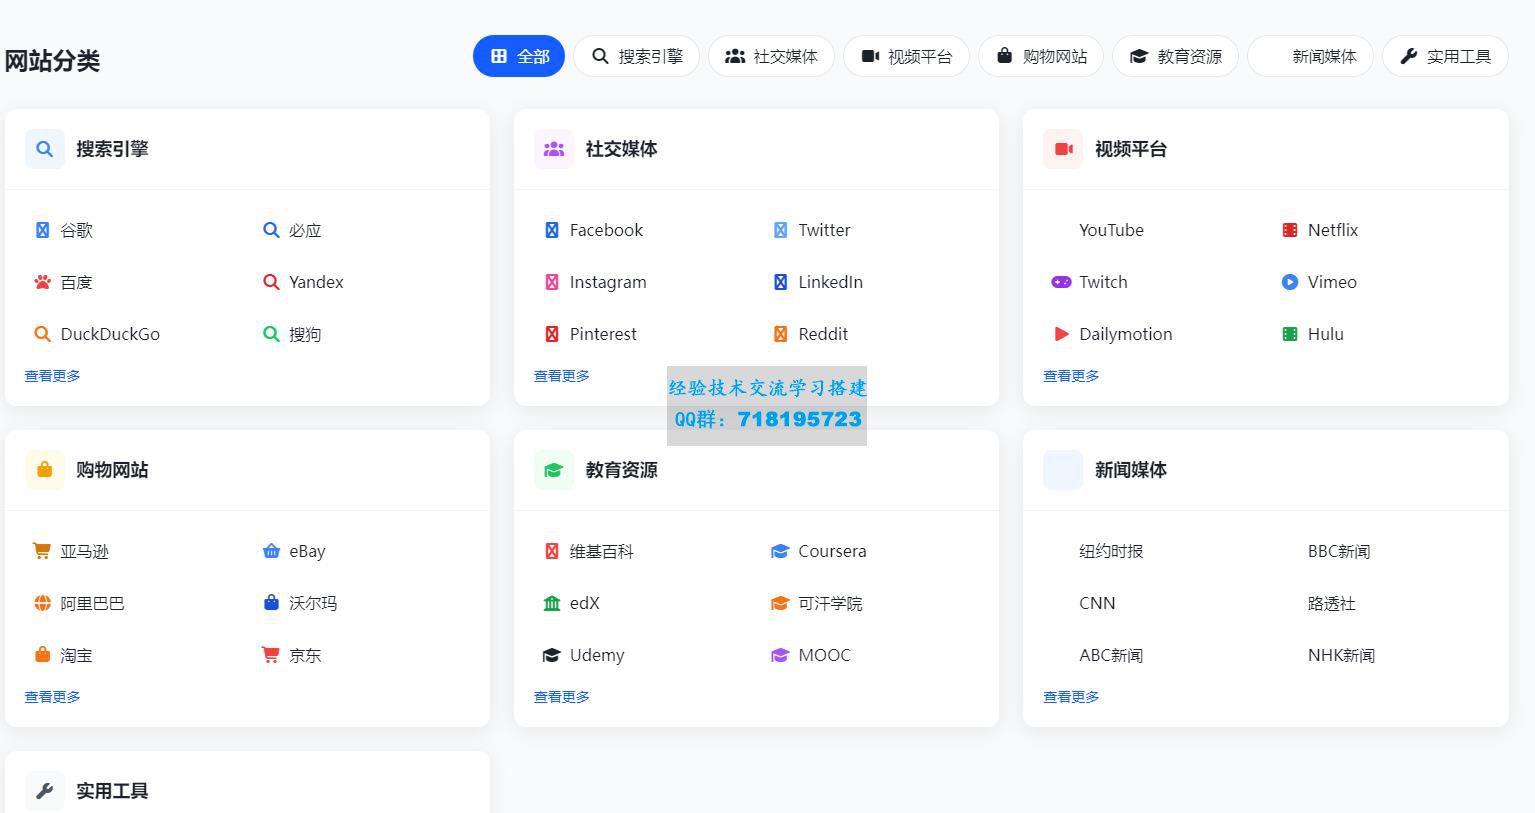Image resolution: width=1535 pixels, height=813 pixels.
Task: Click the green magnifier icon next to 搜狗
Action: (271, 334)
